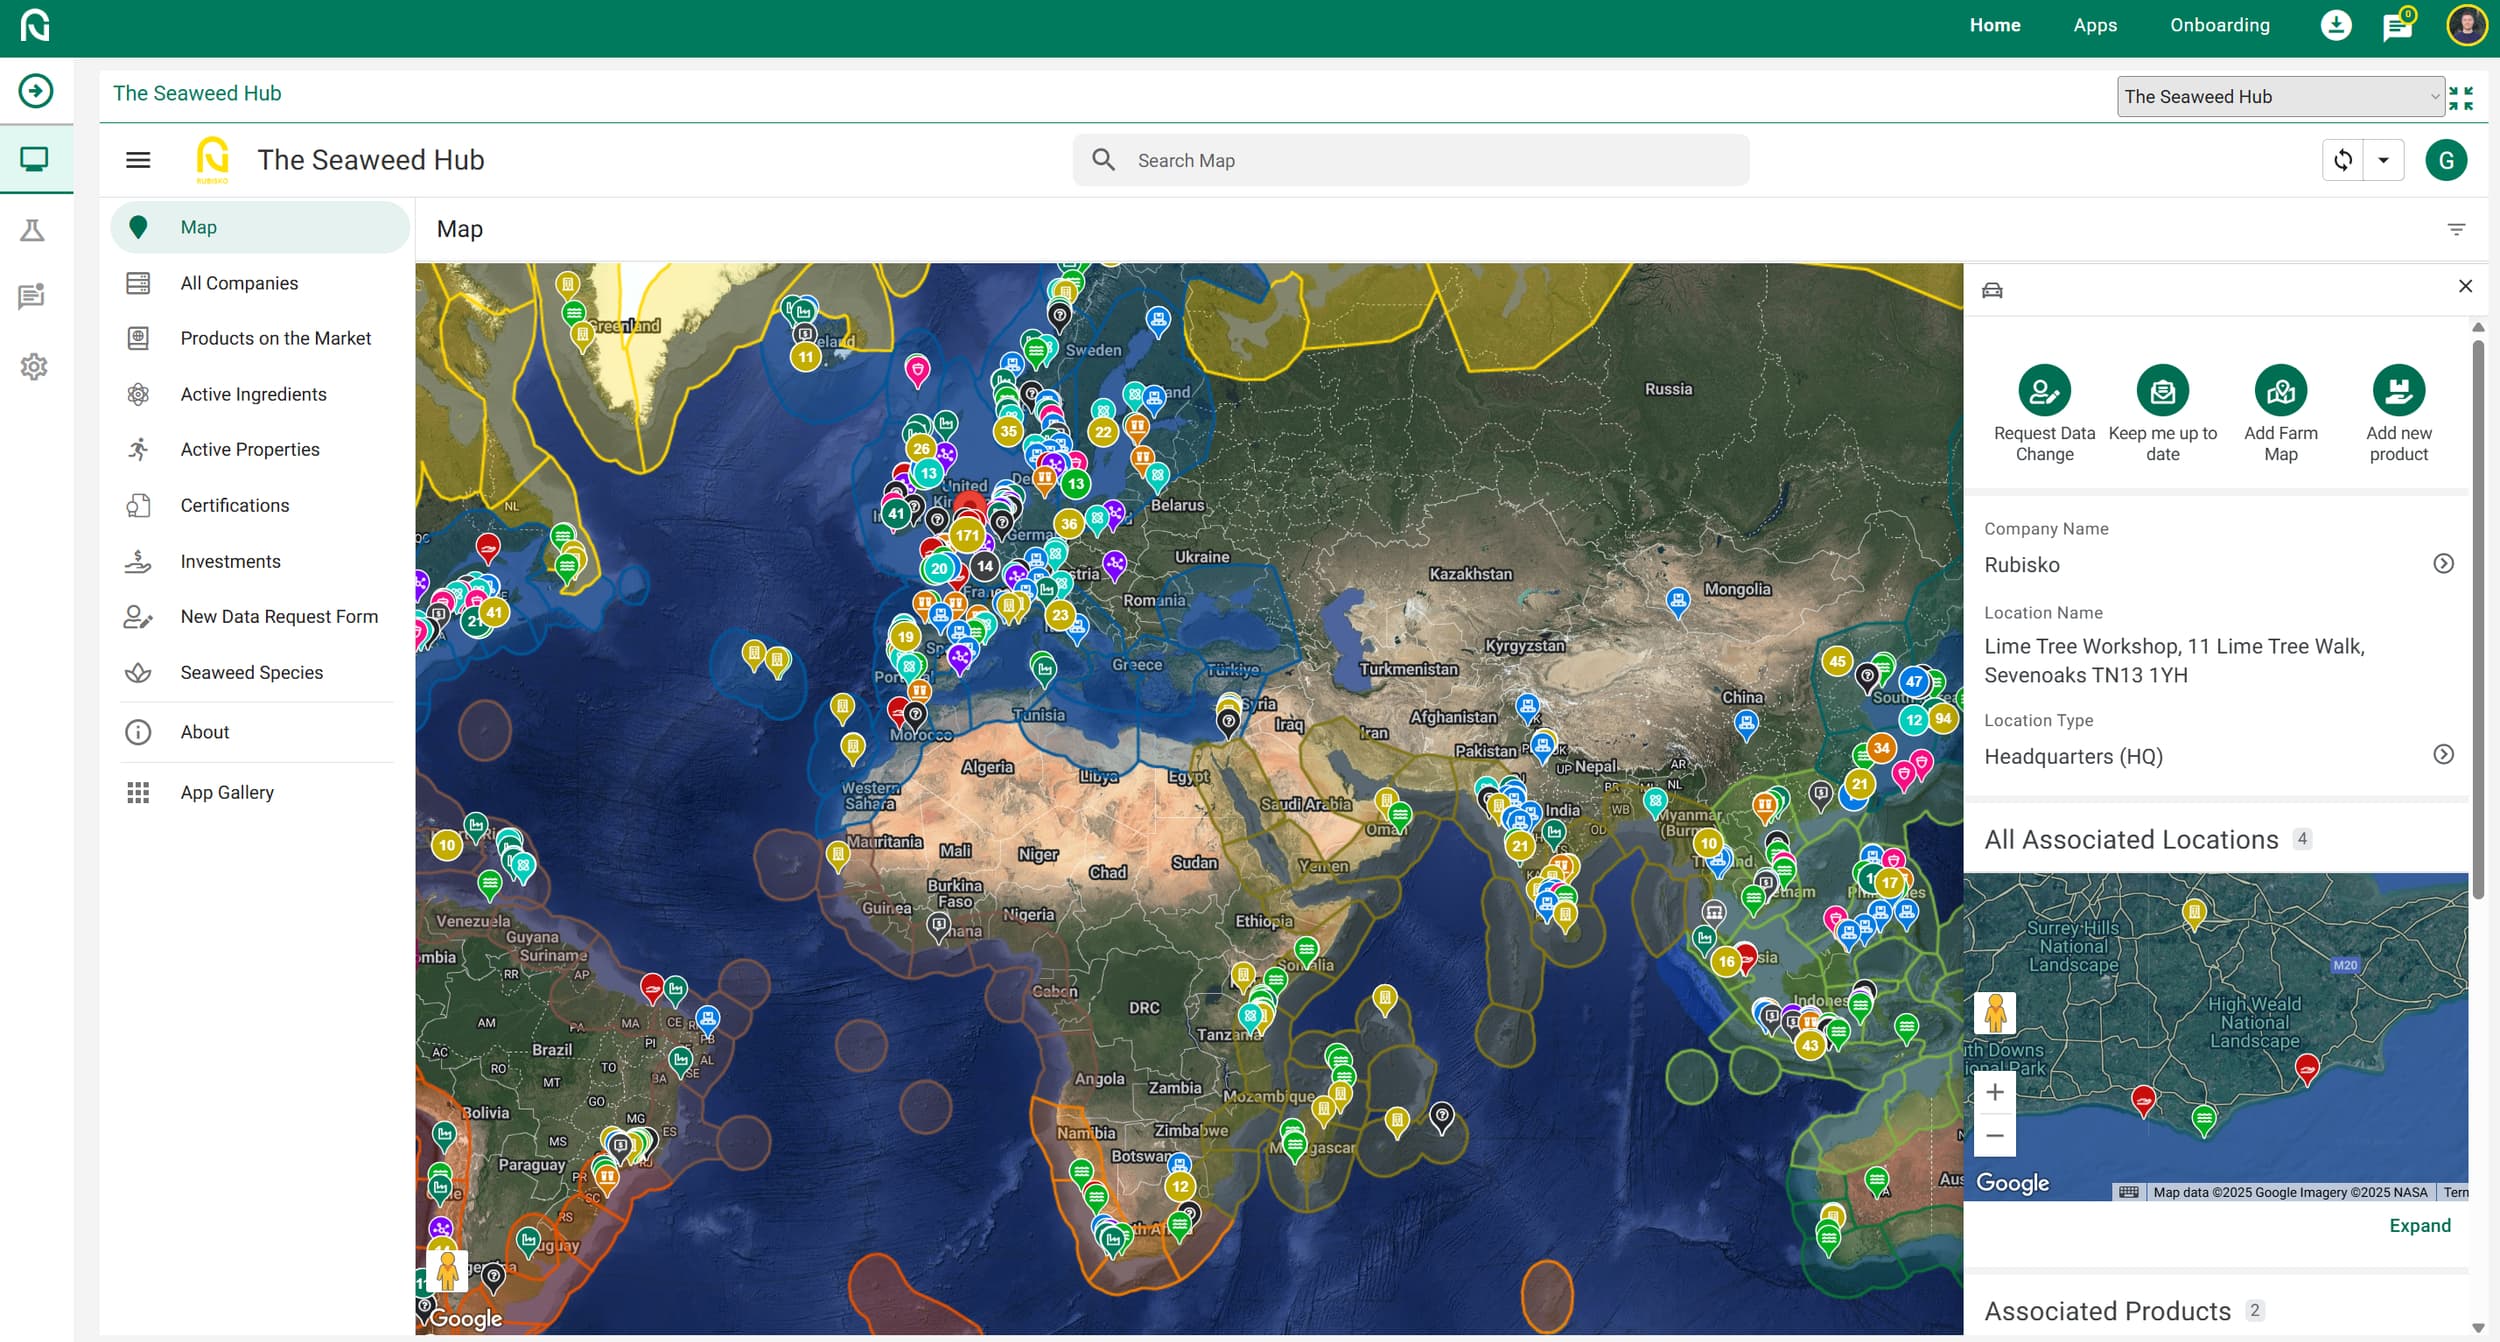Open the settings gear in the left rail
Viewport: 2500px width, 1342px height.
(34, 366)
